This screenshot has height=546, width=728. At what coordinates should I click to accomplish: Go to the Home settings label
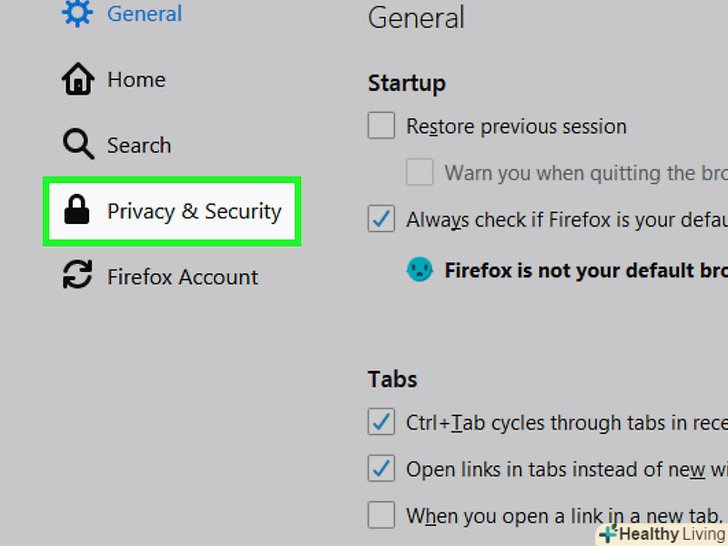pos(136,80)
